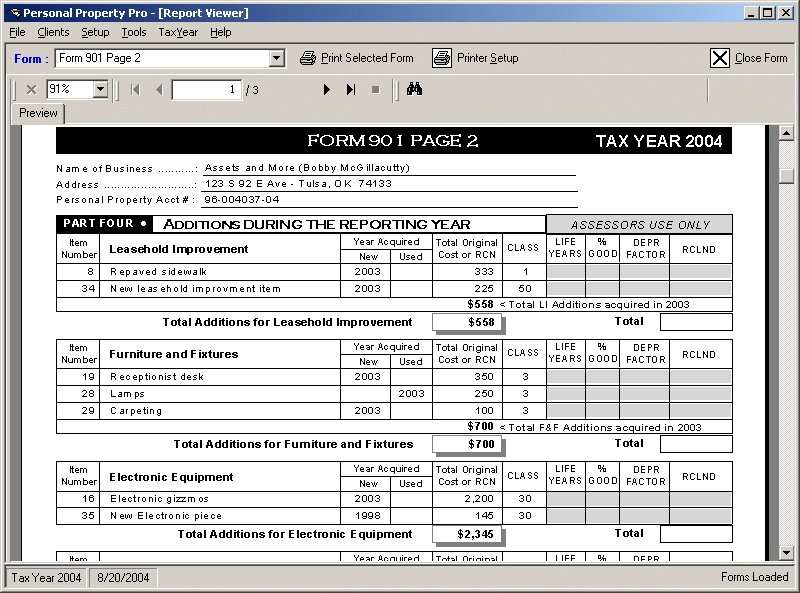This screenshot has width=800, height=593.
Task: Click the 2,200 cost value
Action: click(x=479, y=499)
